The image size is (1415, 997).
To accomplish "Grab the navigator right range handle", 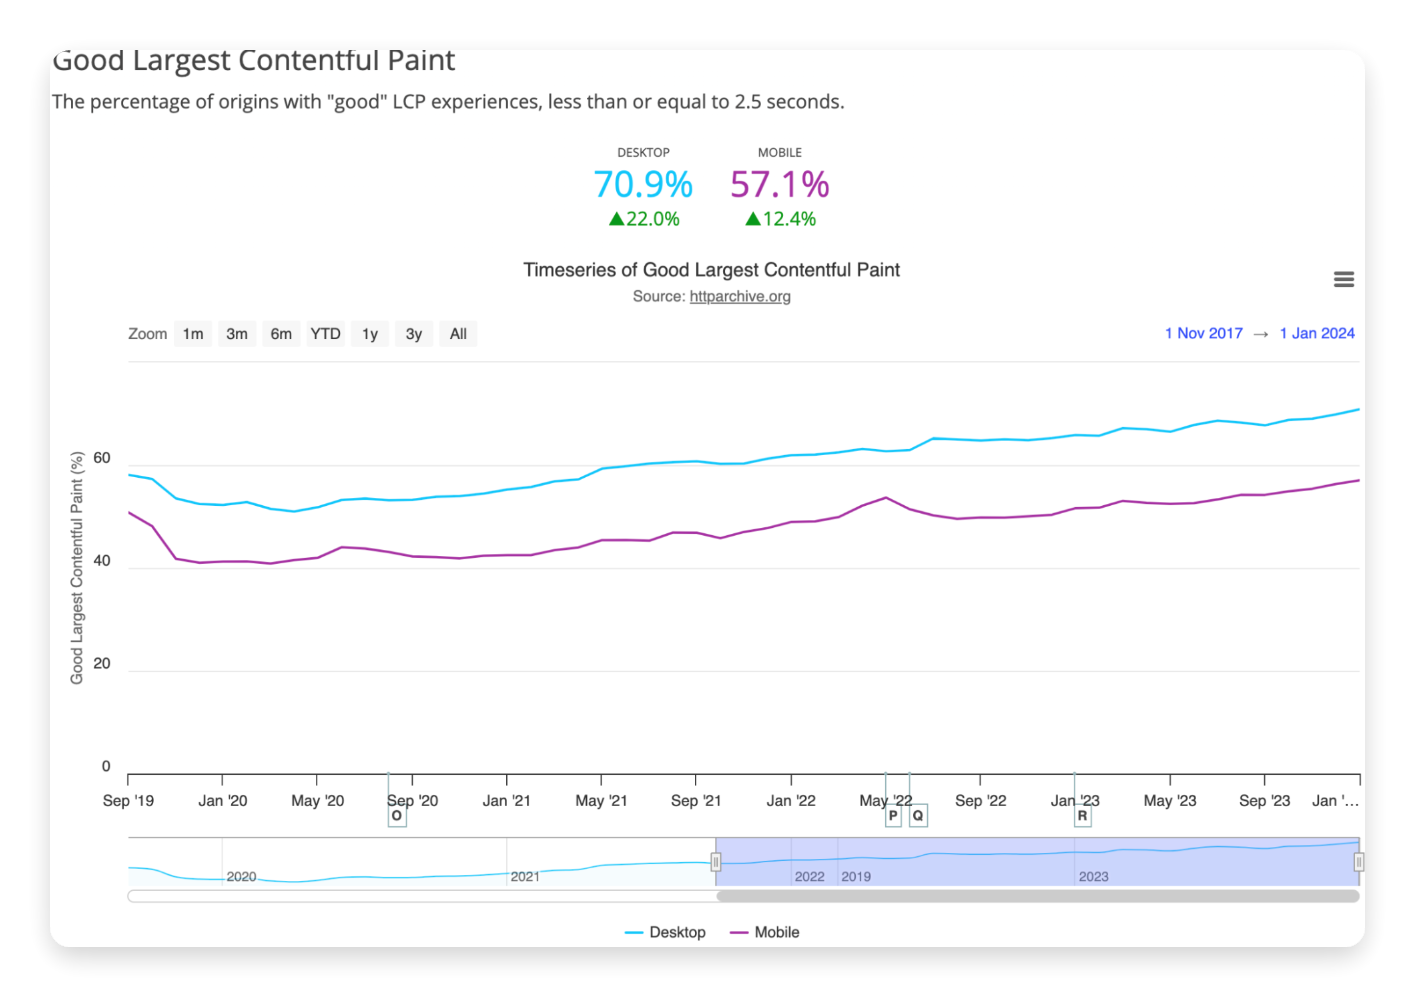I will [x=1359, y=862].
